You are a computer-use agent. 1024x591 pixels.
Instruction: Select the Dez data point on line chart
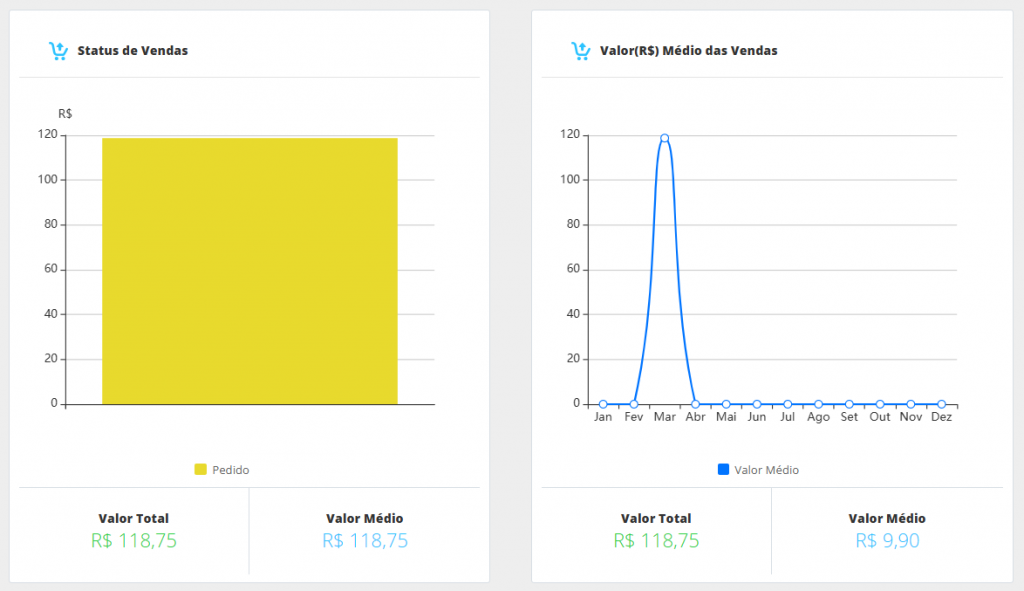tap(941, 404)
